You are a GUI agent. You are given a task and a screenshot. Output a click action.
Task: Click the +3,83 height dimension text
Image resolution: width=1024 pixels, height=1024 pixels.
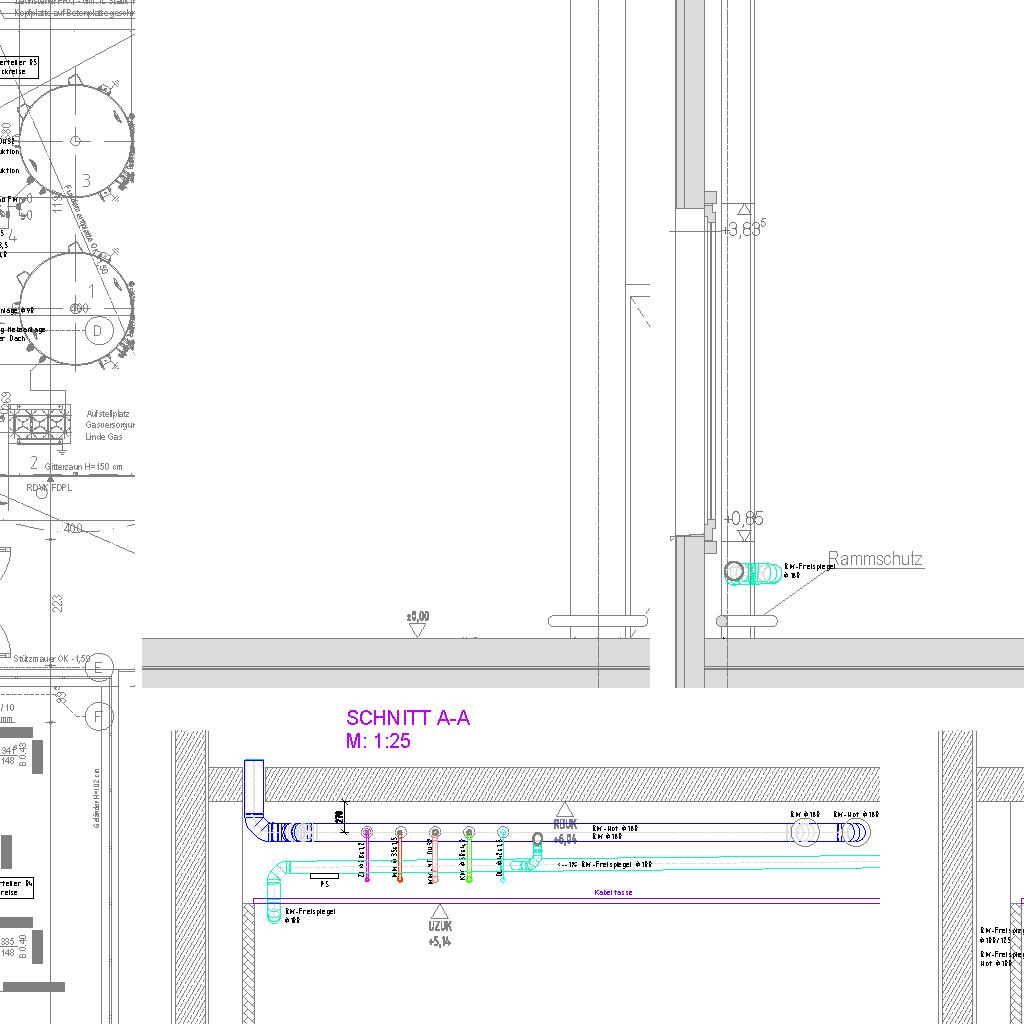tap(745, 230)
